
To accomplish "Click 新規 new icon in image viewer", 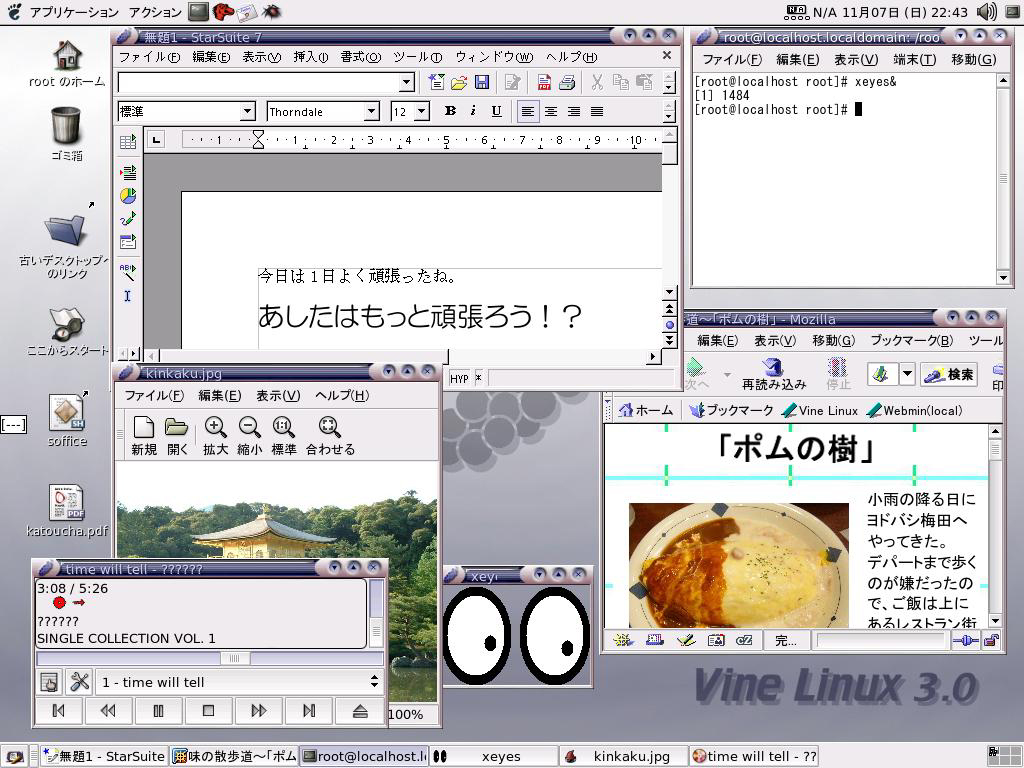I will pos(144,436).
